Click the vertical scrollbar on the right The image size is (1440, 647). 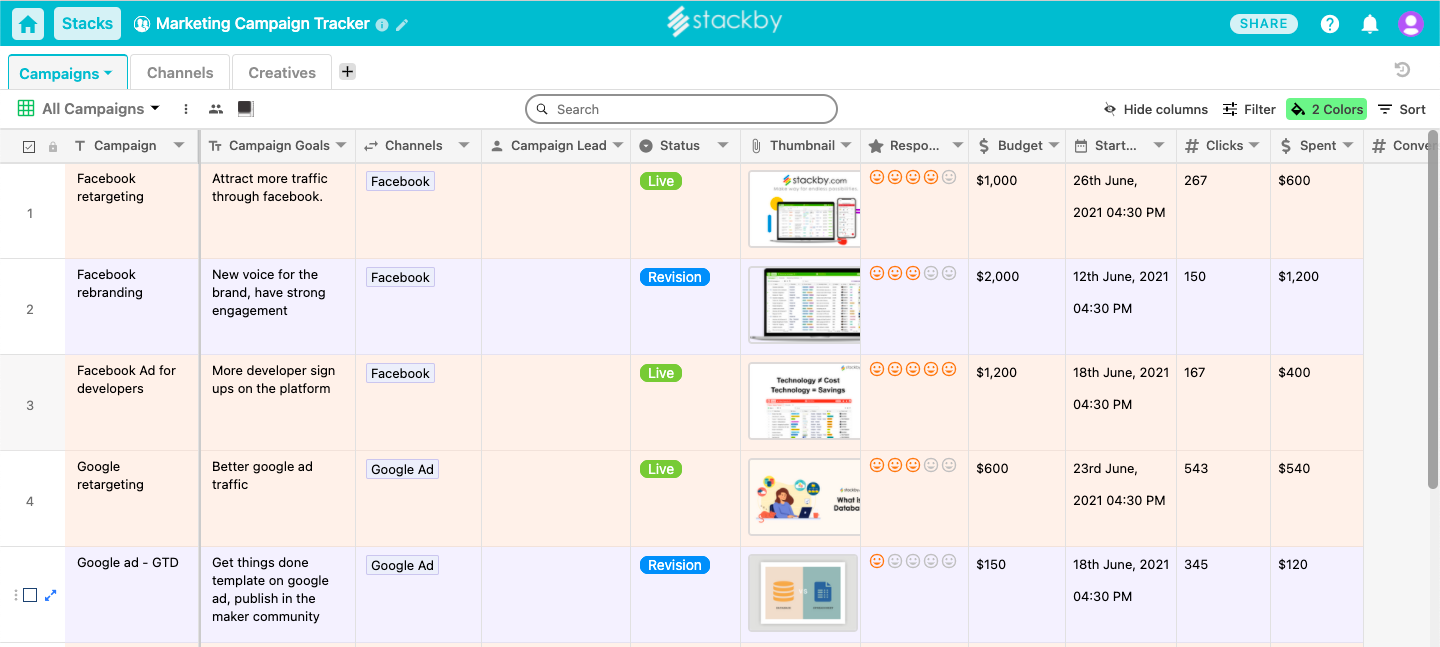pyautogui.click(x=1433, y=310)
